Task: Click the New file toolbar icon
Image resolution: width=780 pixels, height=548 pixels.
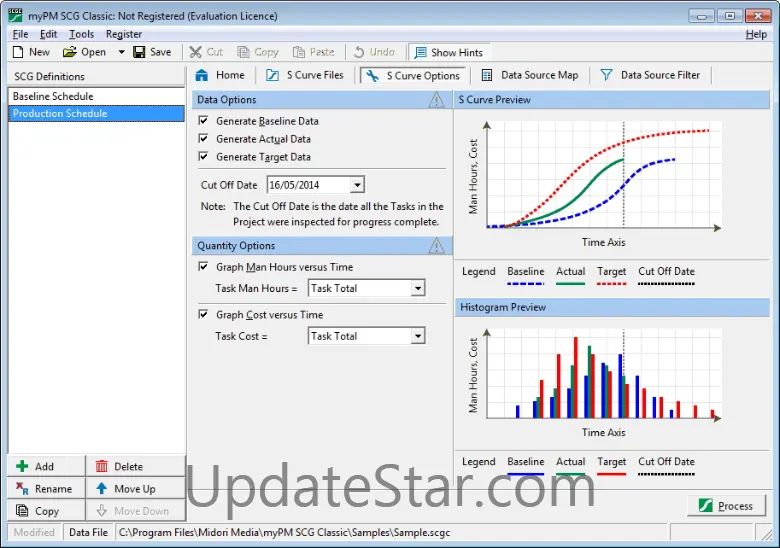Action: (x=18, y=52)
